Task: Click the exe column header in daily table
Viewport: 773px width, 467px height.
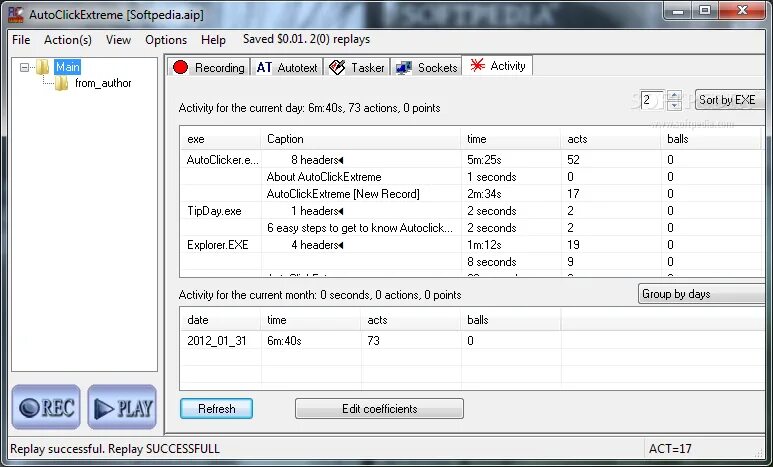Action: [220, 139]
